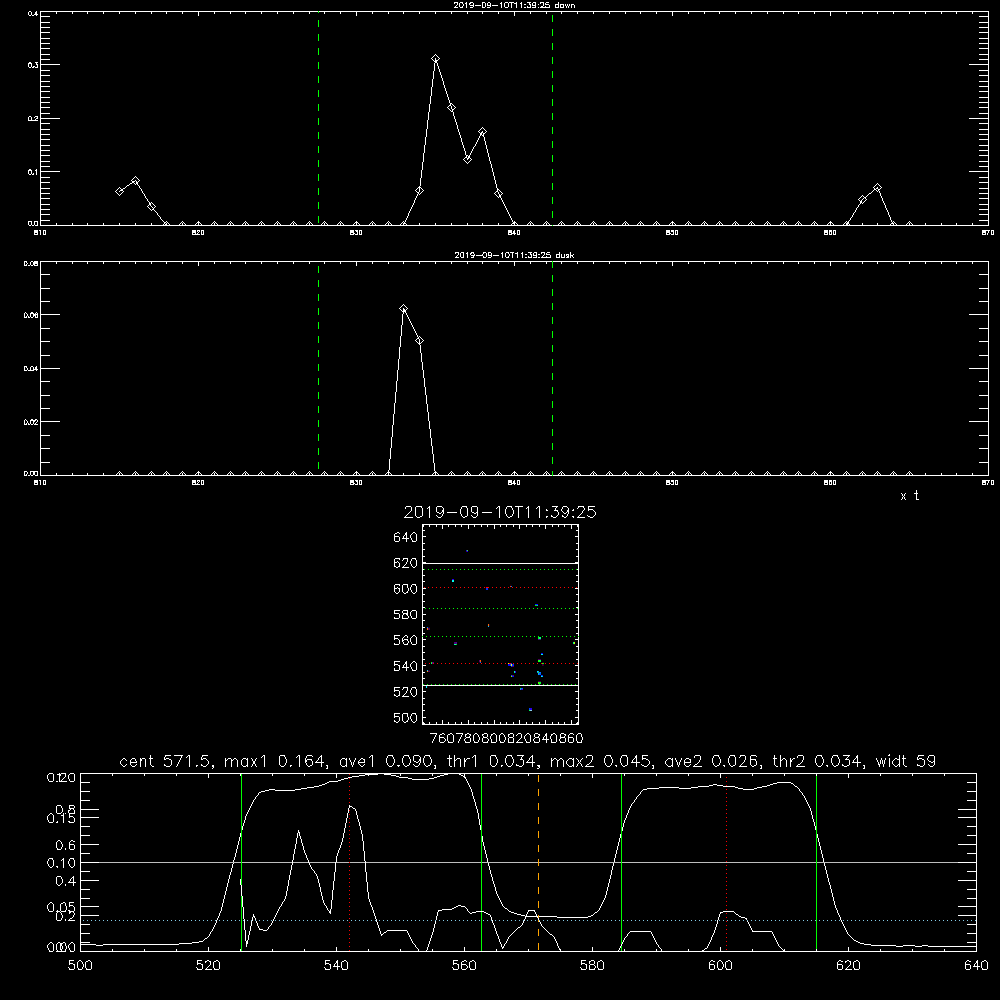Click the '540' x-axis label of profile plot
This screenshot has width=1000, height=1000.
(336, 966)
